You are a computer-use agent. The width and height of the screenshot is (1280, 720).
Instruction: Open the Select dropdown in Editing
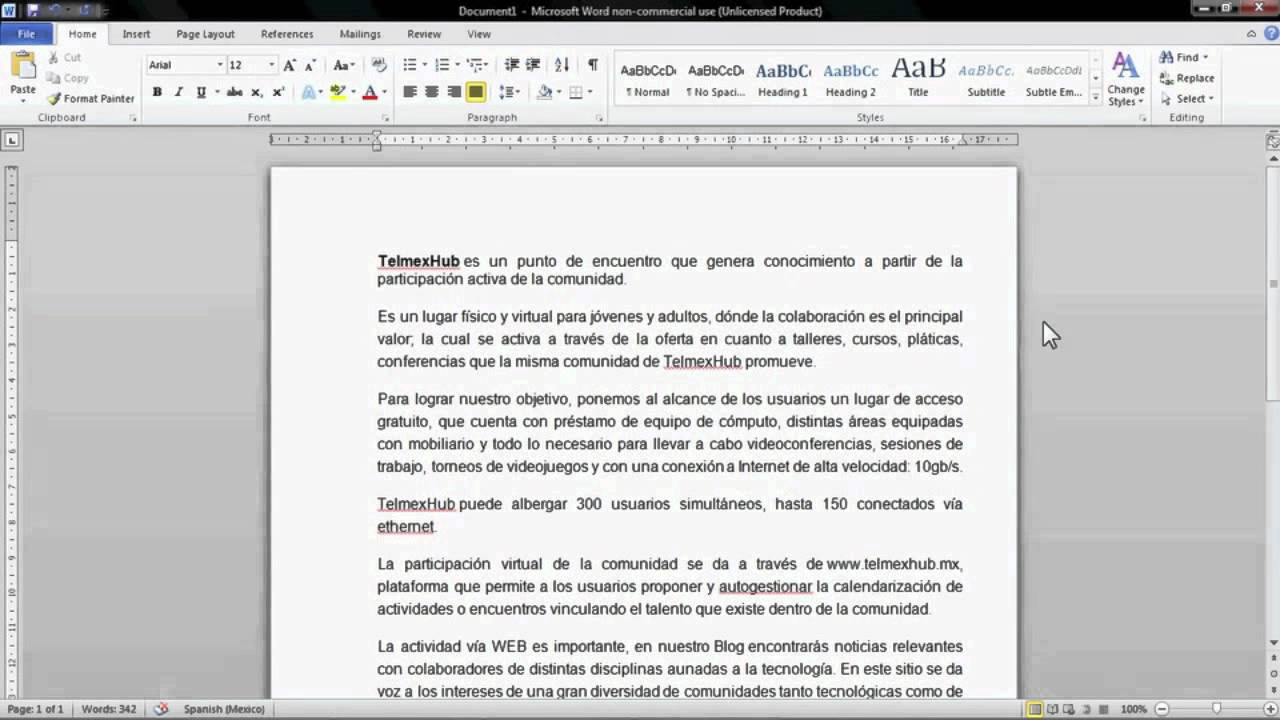tap(1187, 99)
